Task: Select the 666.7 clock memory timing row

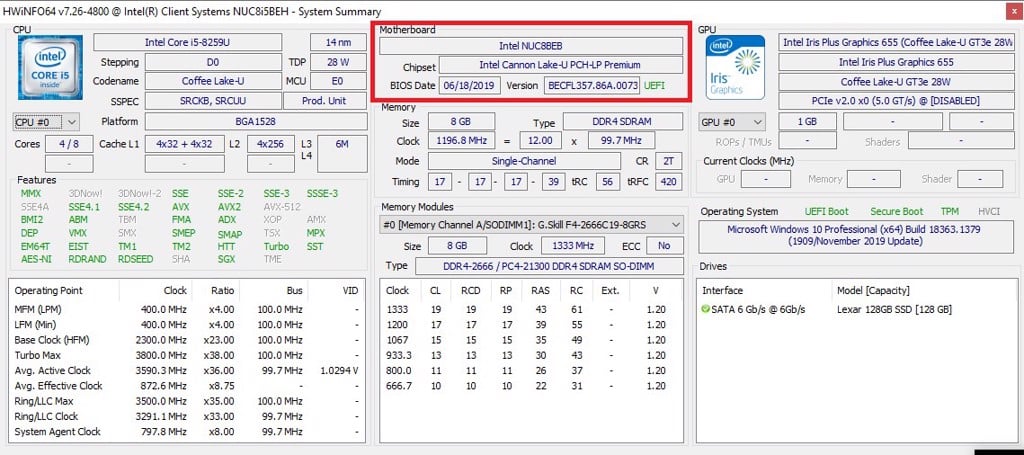Action: click(x=531, y=386)
